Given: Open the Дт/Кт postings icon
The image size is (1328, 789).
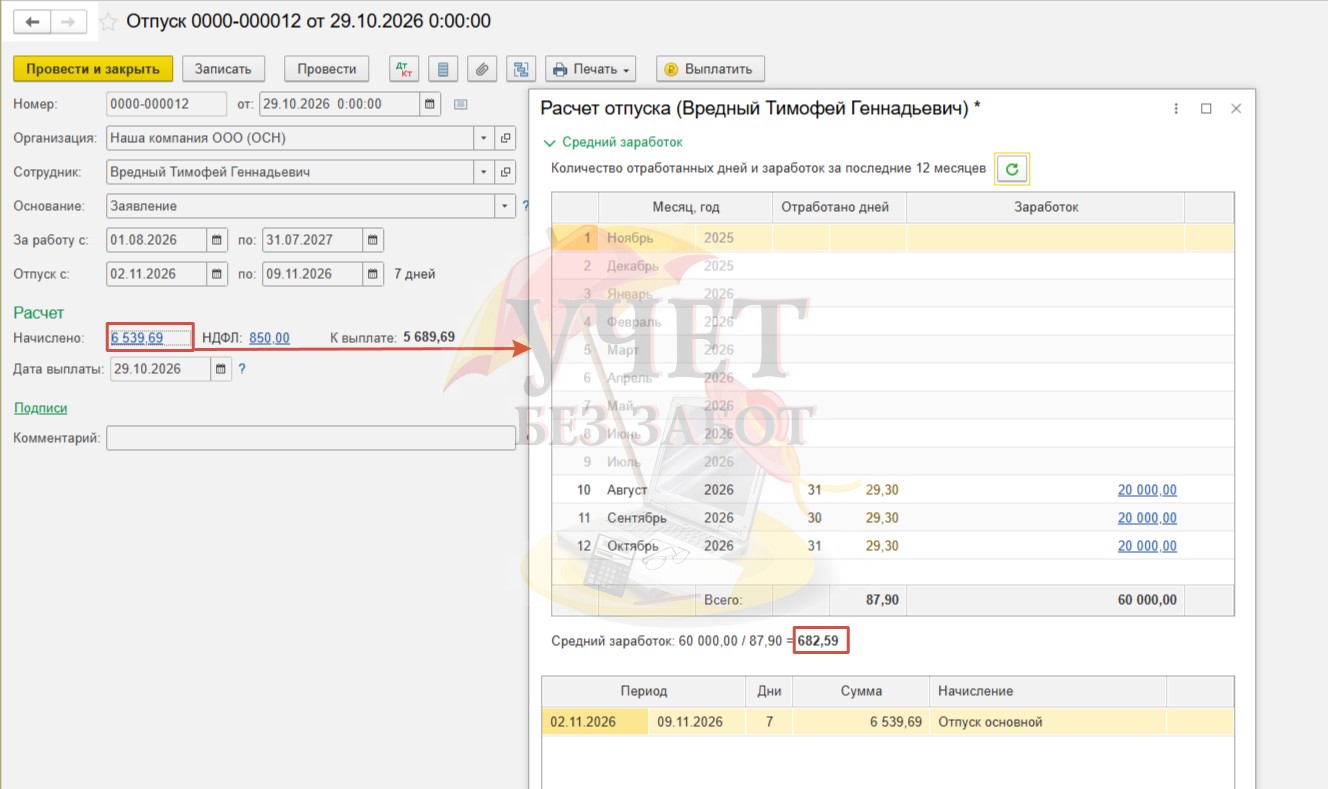Looking at the screenshot, I should point(404,69).
